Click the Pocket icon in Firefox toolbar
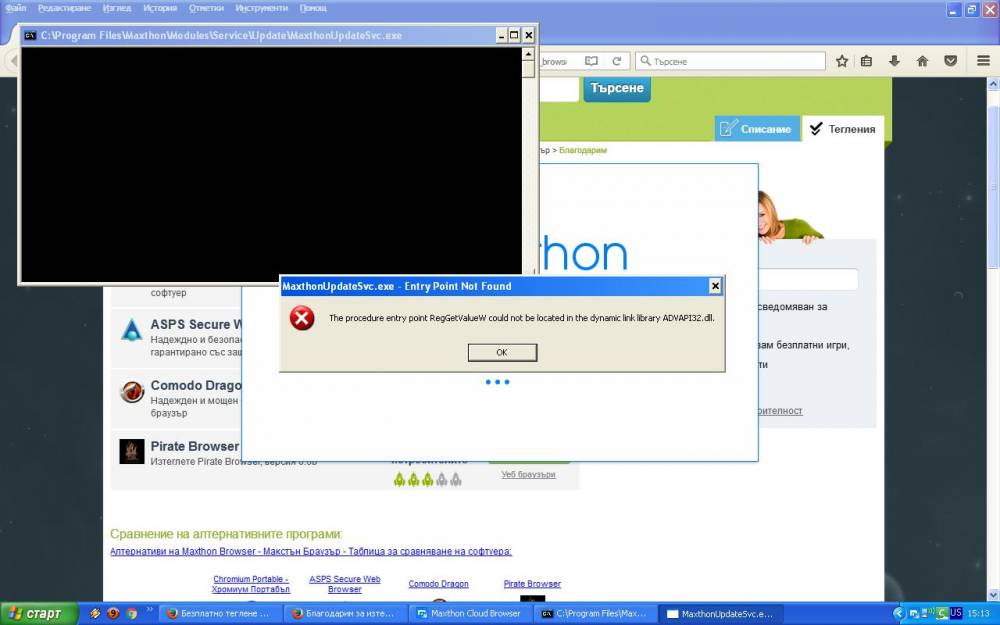The height and width of the screenshot is (625, 1000). (950, 61)
